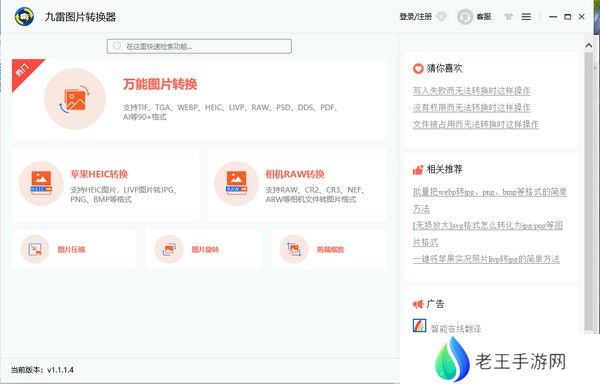Screen dimensions: 600x384
Task: Click the 客服 avatar icon
Action: click(x=465, y=17)
